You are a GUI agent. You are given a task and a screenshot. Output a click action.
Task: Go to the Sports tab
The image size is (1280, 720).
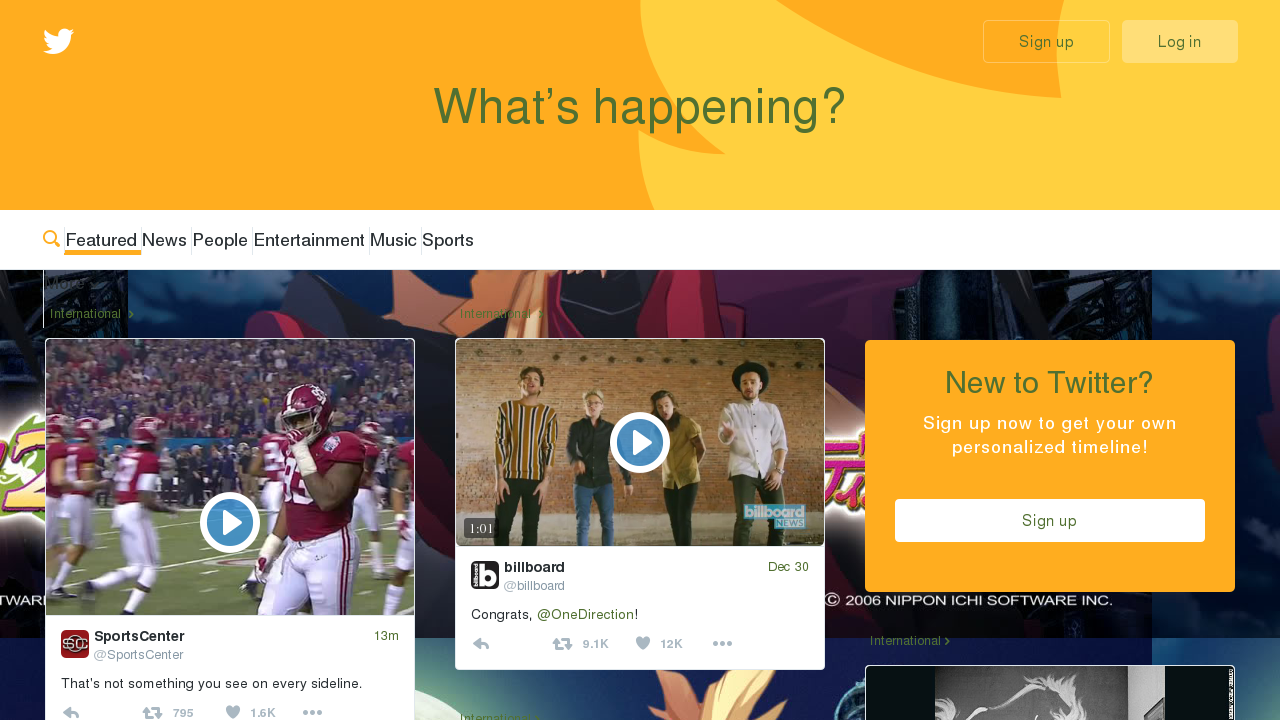click(x=448, y=240)
